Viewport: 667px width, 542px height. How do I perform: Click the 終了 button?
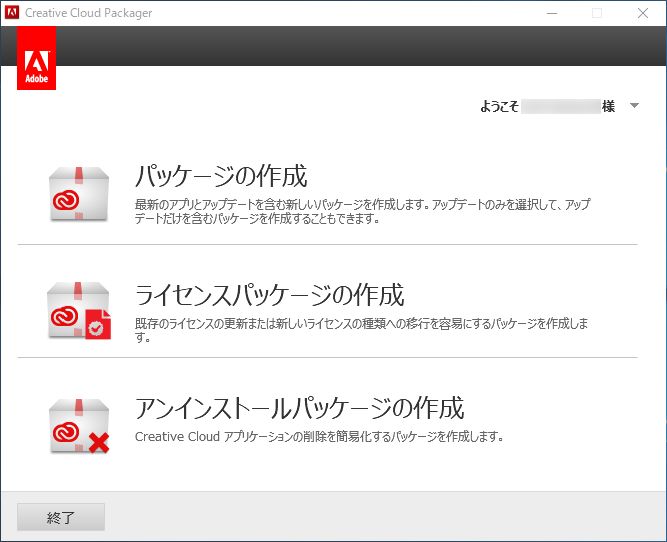tap(61, 517)
